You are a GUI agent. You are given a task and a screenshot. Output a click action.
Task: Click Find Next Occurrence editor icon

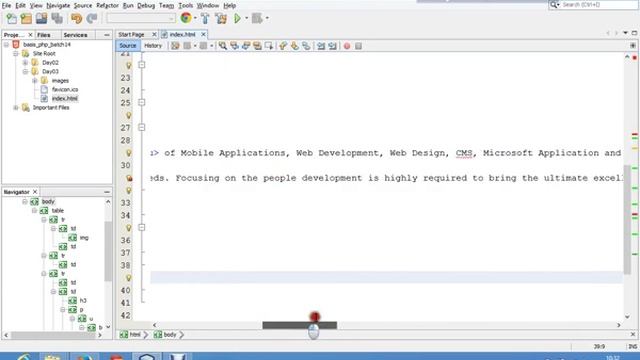[x=246, y=46]
